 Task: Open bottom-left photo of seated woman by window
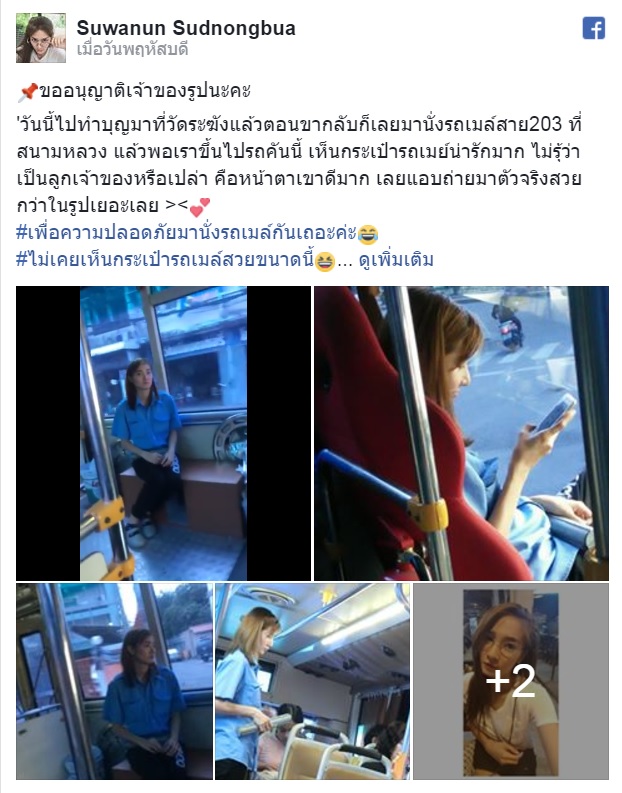(115, 681)
